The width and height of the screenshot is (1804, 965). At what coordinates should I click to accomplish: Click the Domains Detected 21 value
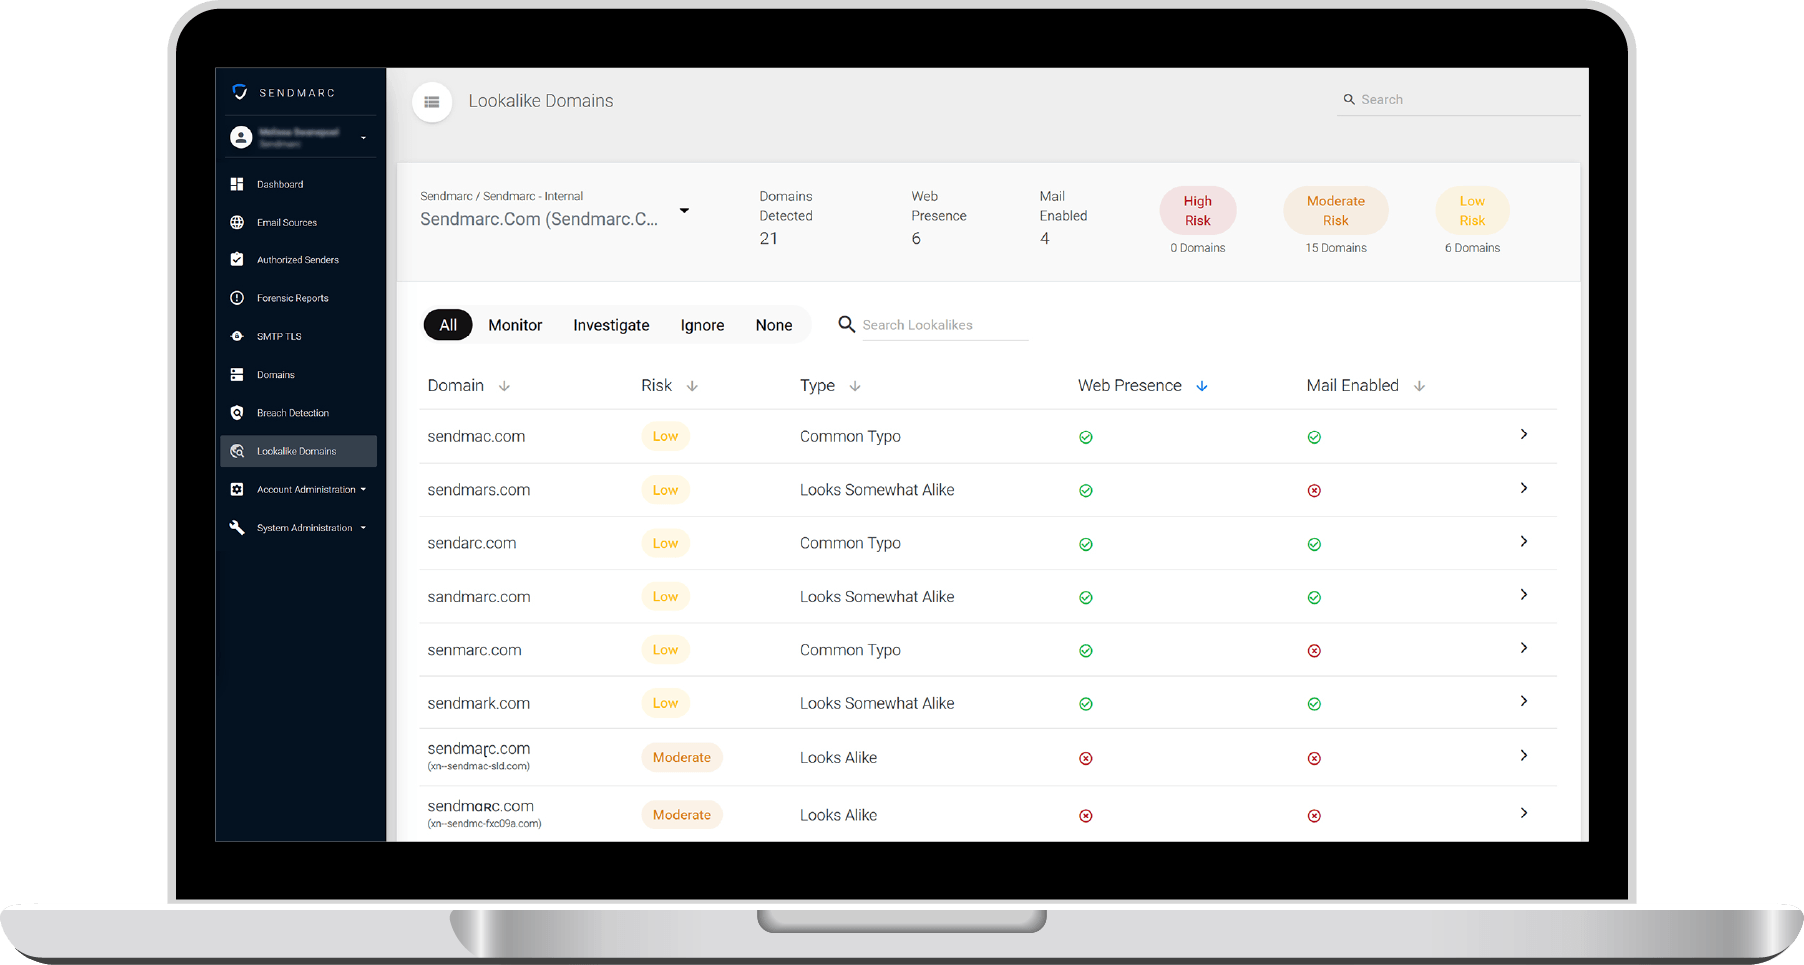pyautogui.click(x=768, y=238)
